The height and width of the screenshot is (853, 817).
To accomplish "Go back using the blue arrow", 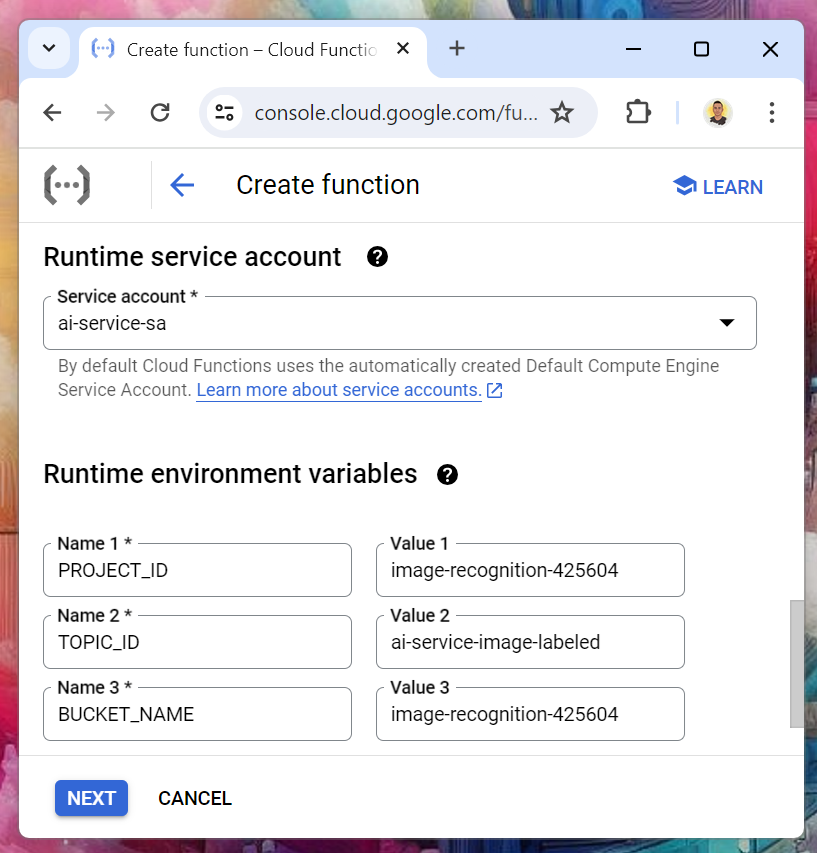I will [x=182, y=185].
